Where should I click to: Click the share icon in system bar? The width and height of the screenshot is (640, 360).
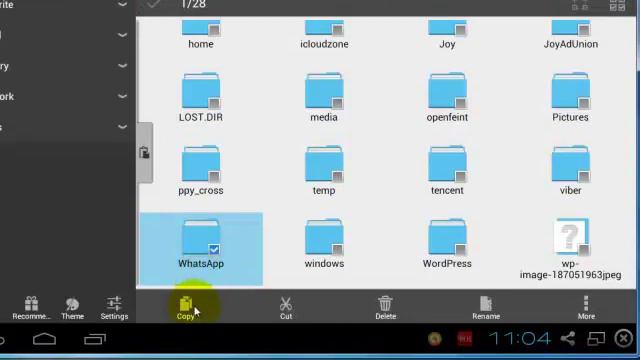tap(568, 338)
